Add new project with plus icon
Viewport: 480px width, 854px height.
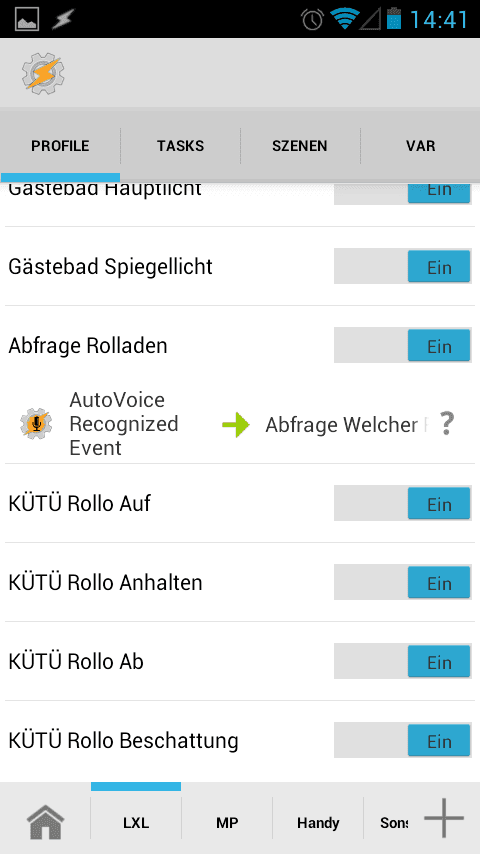(444, 818)
